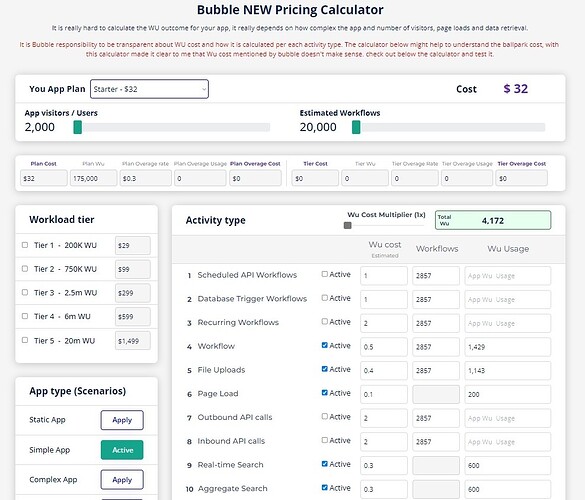Check the Tier 2 - 750K WU checkbox
Image resolution: width=585 pixels, height=500 pixels.
coord(25,269)
